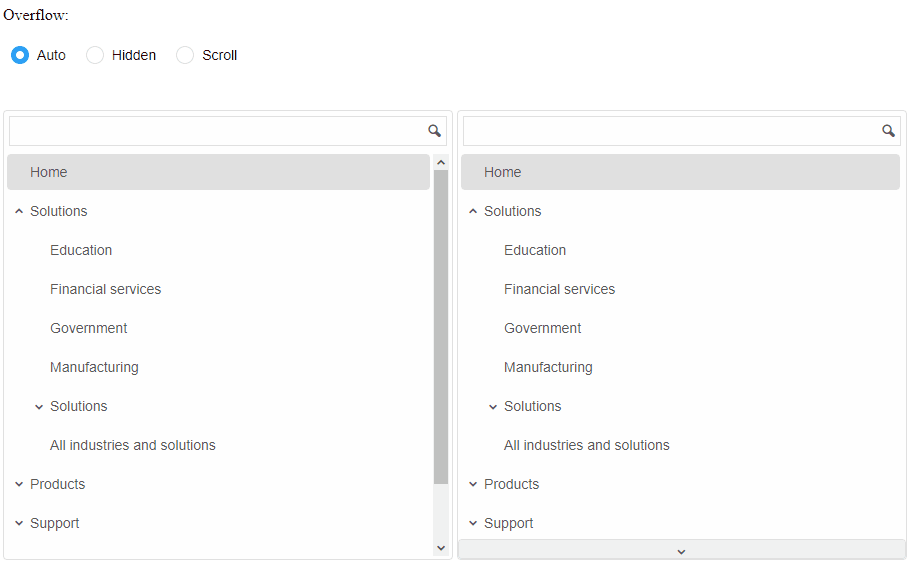Collapse top-level Solutions in right panel
Viewport: 911px width, 570px height.
pyautogui.click(x=473, y=211)
